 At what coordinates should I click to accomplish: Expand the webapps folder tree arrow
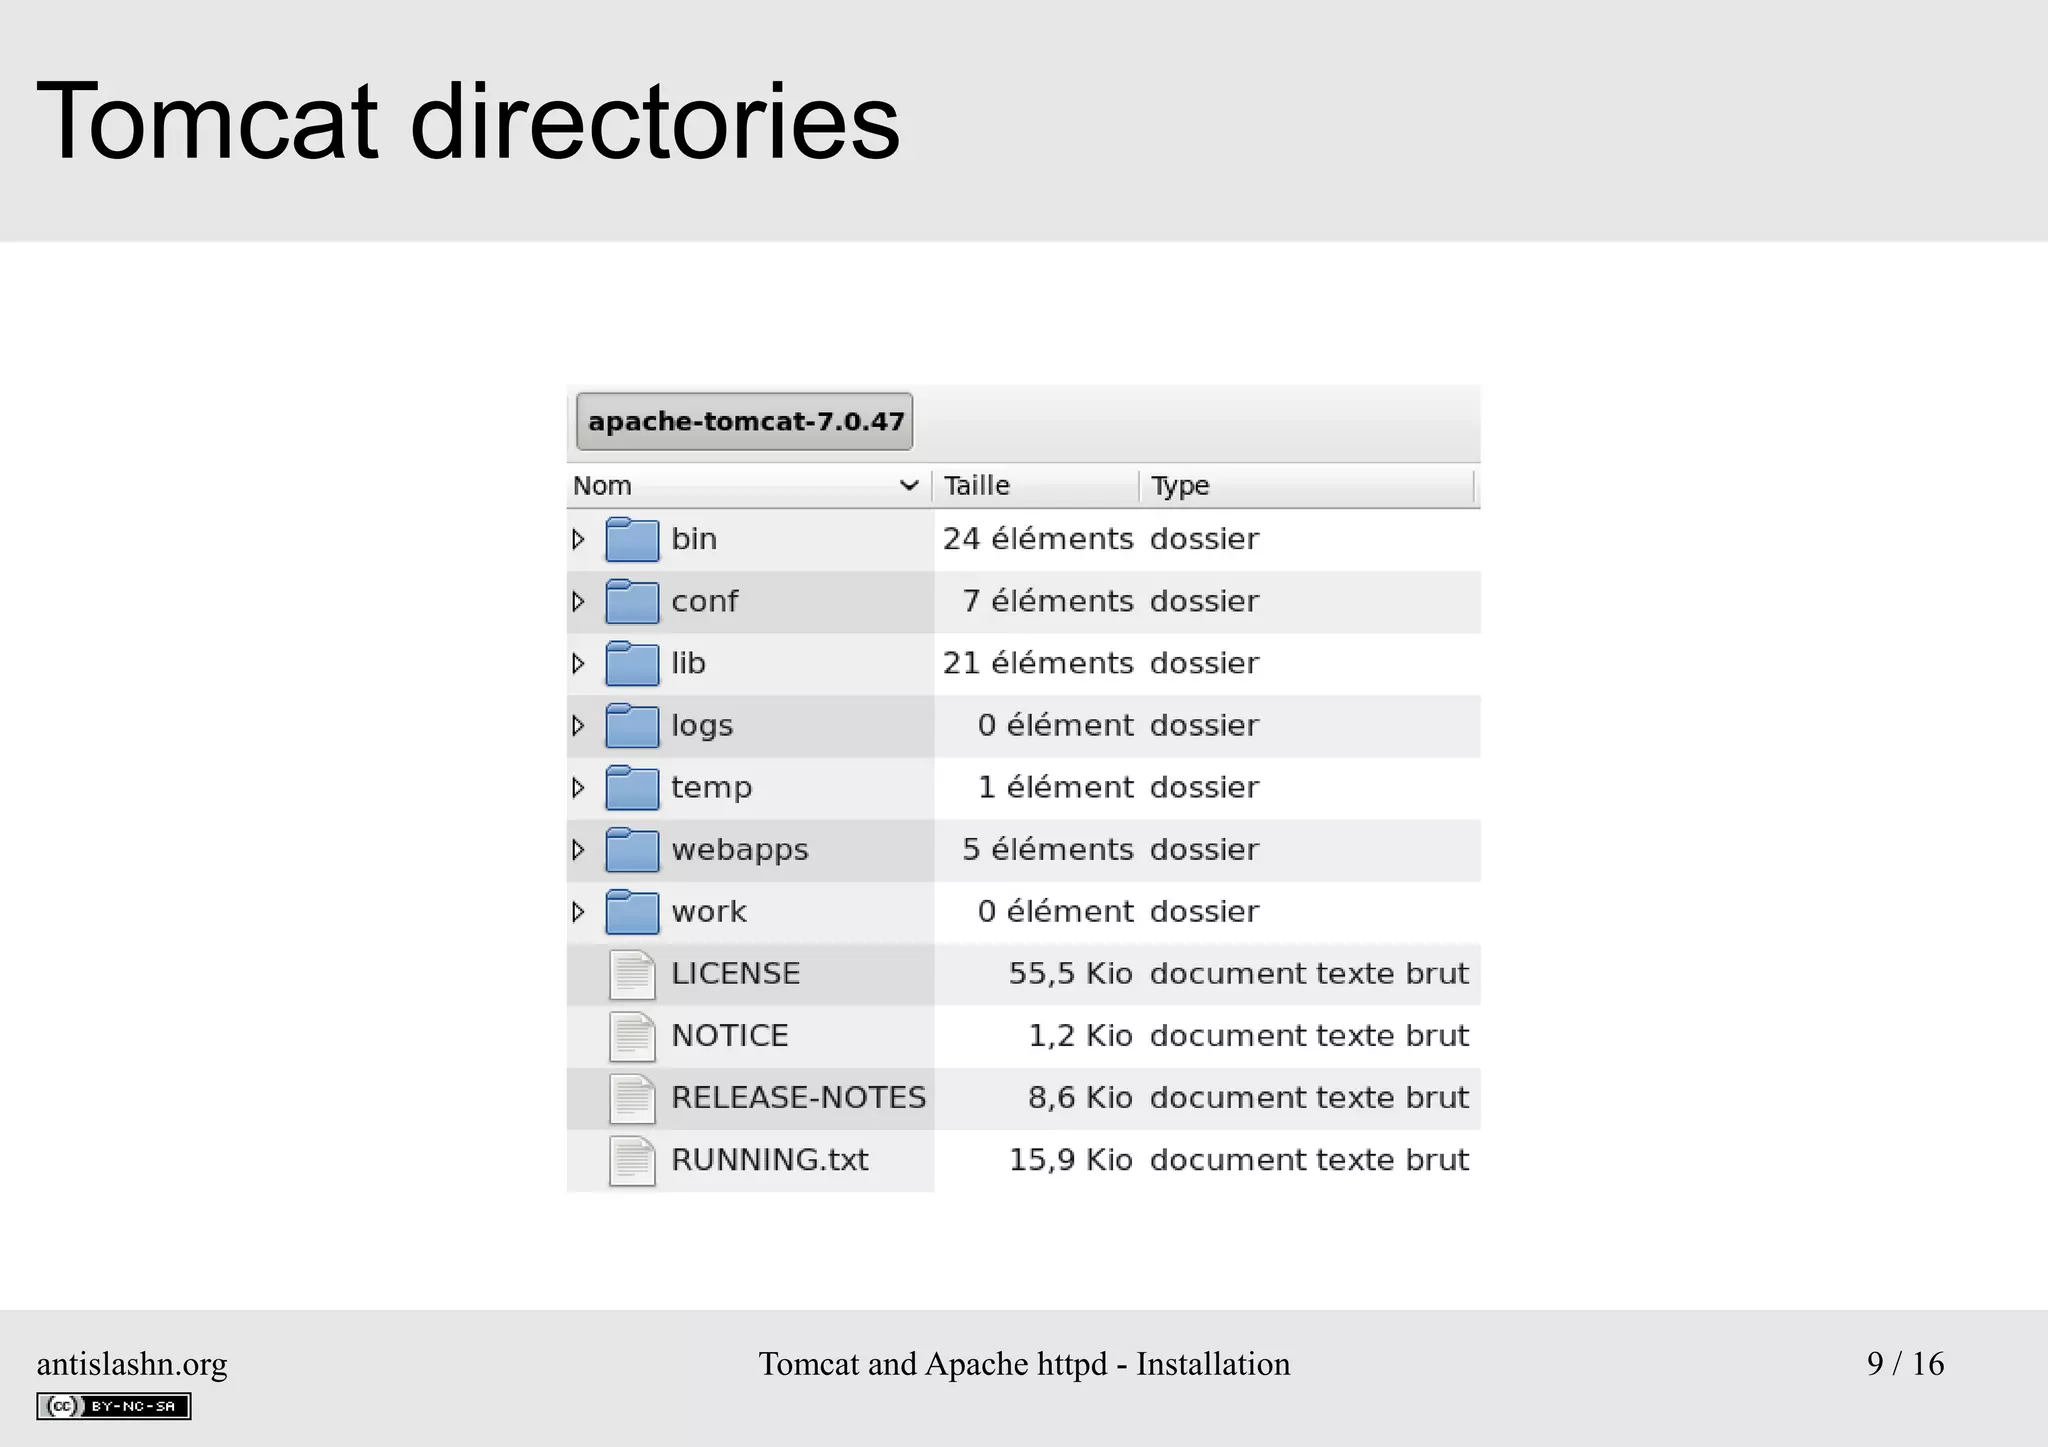click(x=578, y=850)
